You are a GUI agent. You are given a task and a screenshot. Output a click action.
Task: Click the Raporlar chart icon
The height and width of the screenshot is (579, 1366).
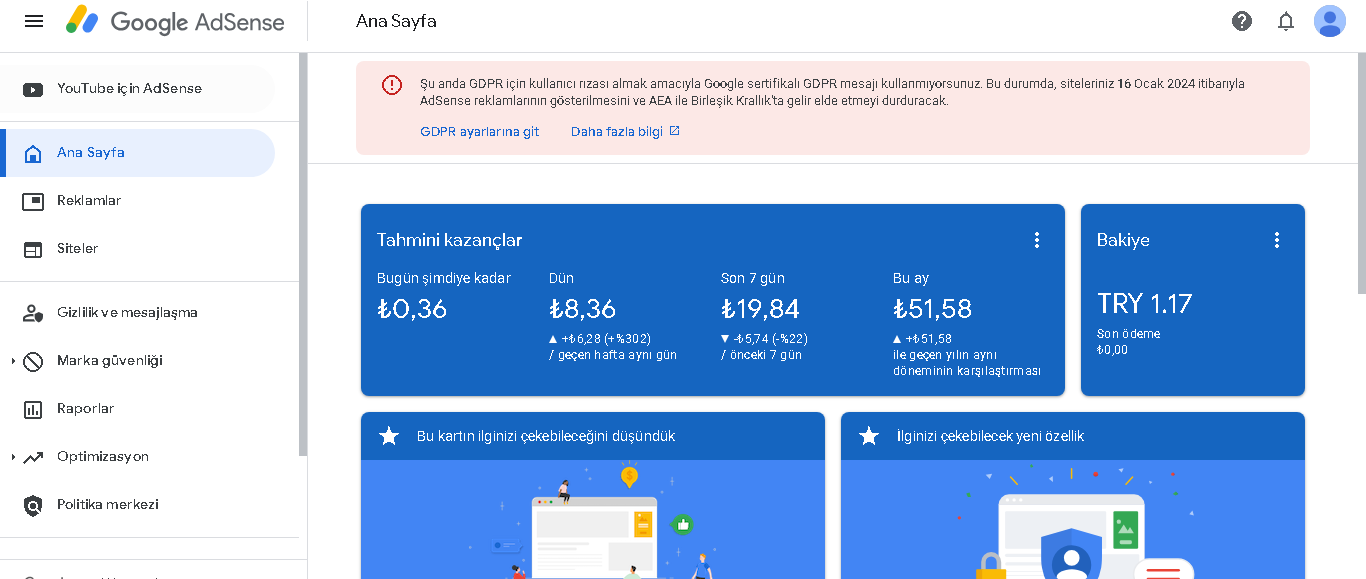click(x=33, y=409)
